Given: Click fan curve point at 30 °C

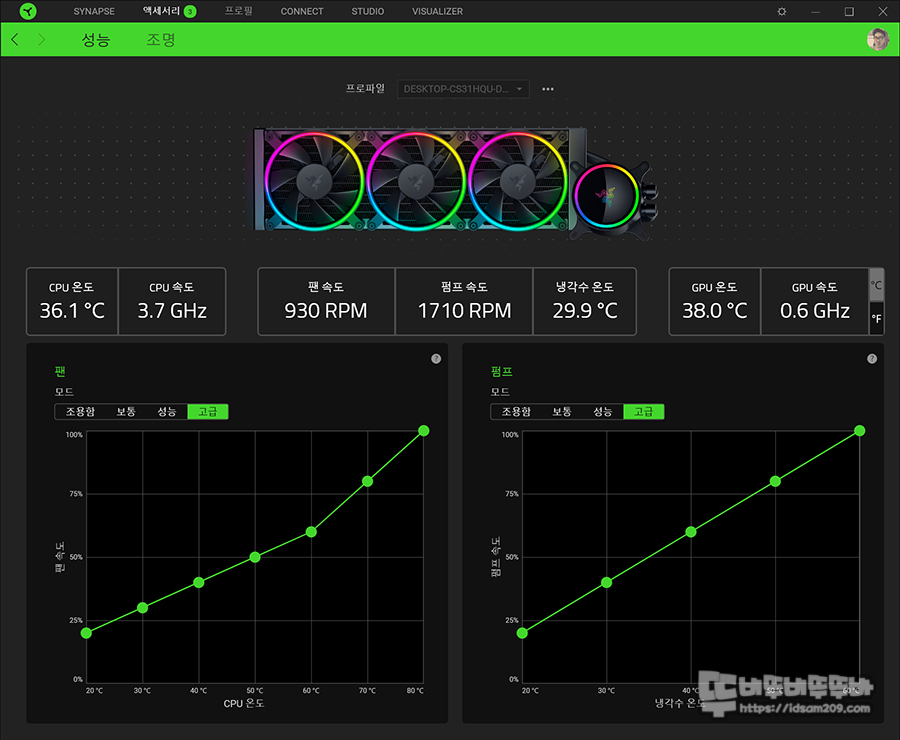Looking at the screenshot, I should point(142,608).
